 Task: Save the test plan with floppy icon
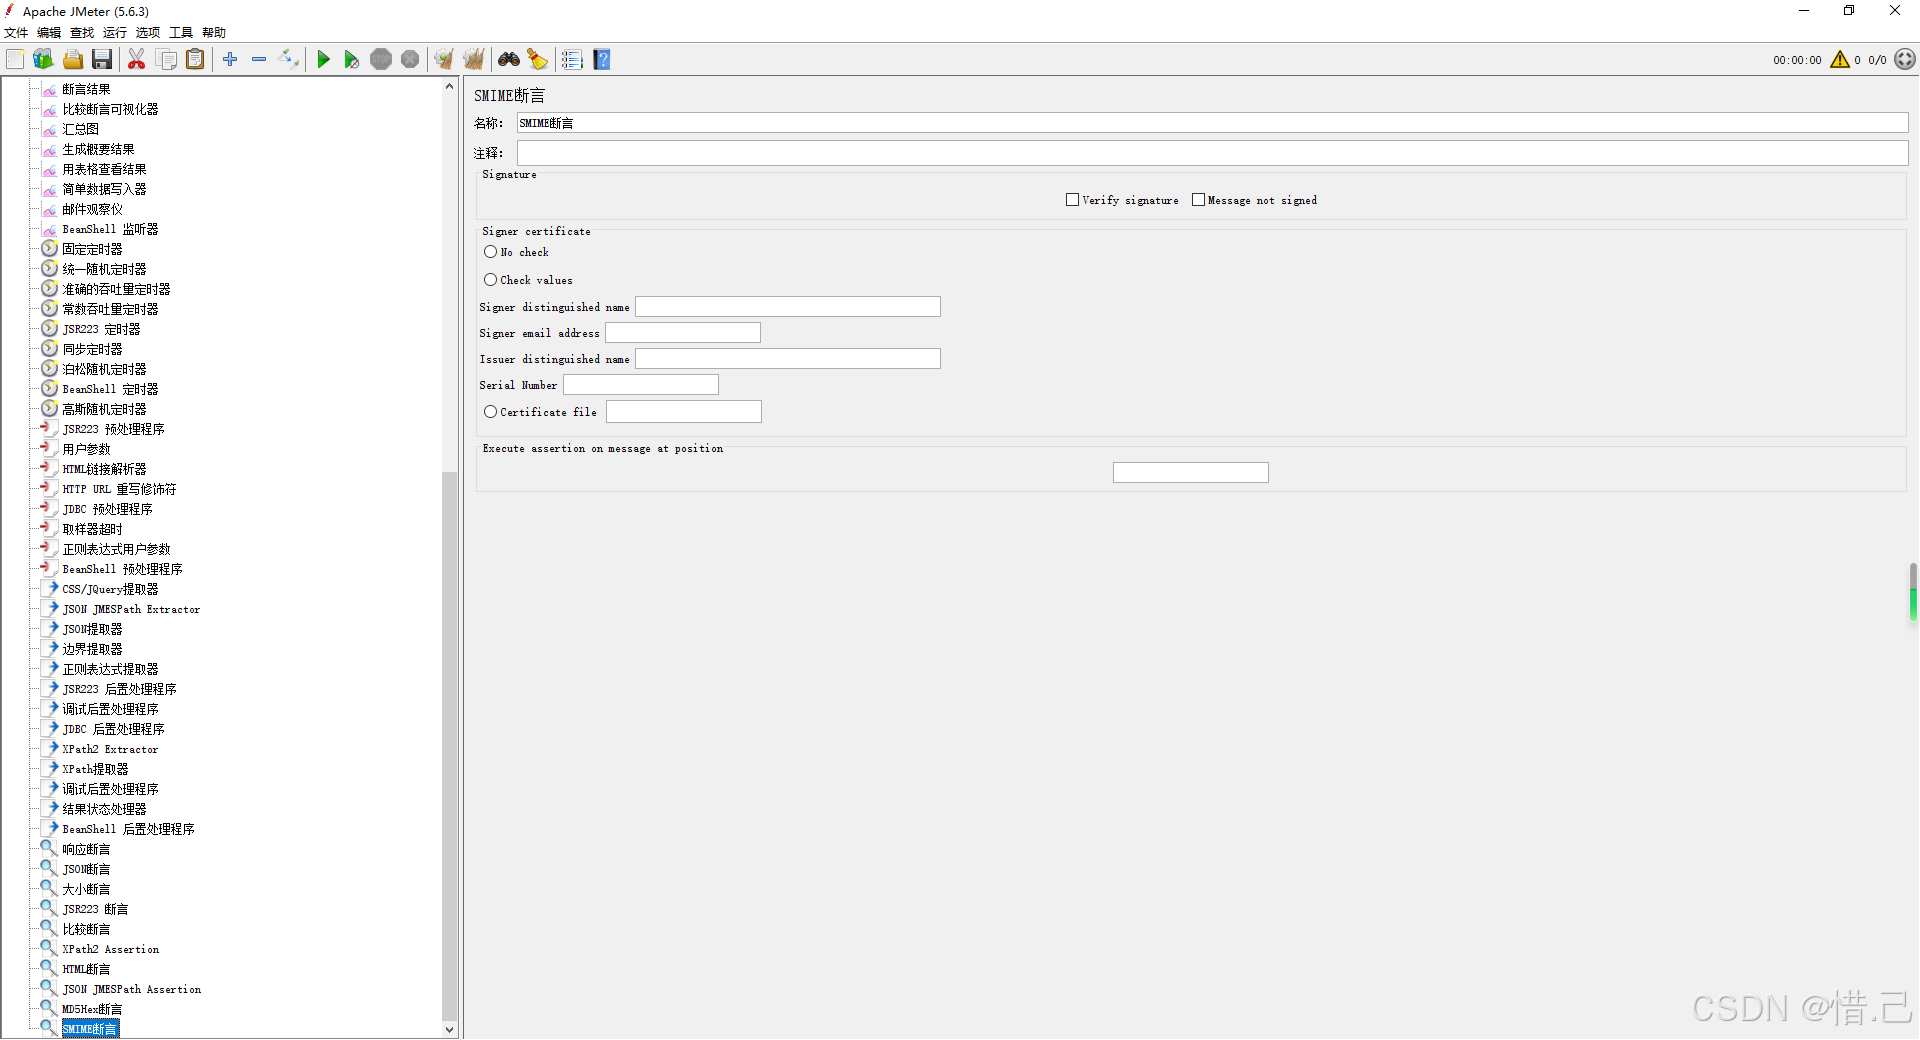102,60
